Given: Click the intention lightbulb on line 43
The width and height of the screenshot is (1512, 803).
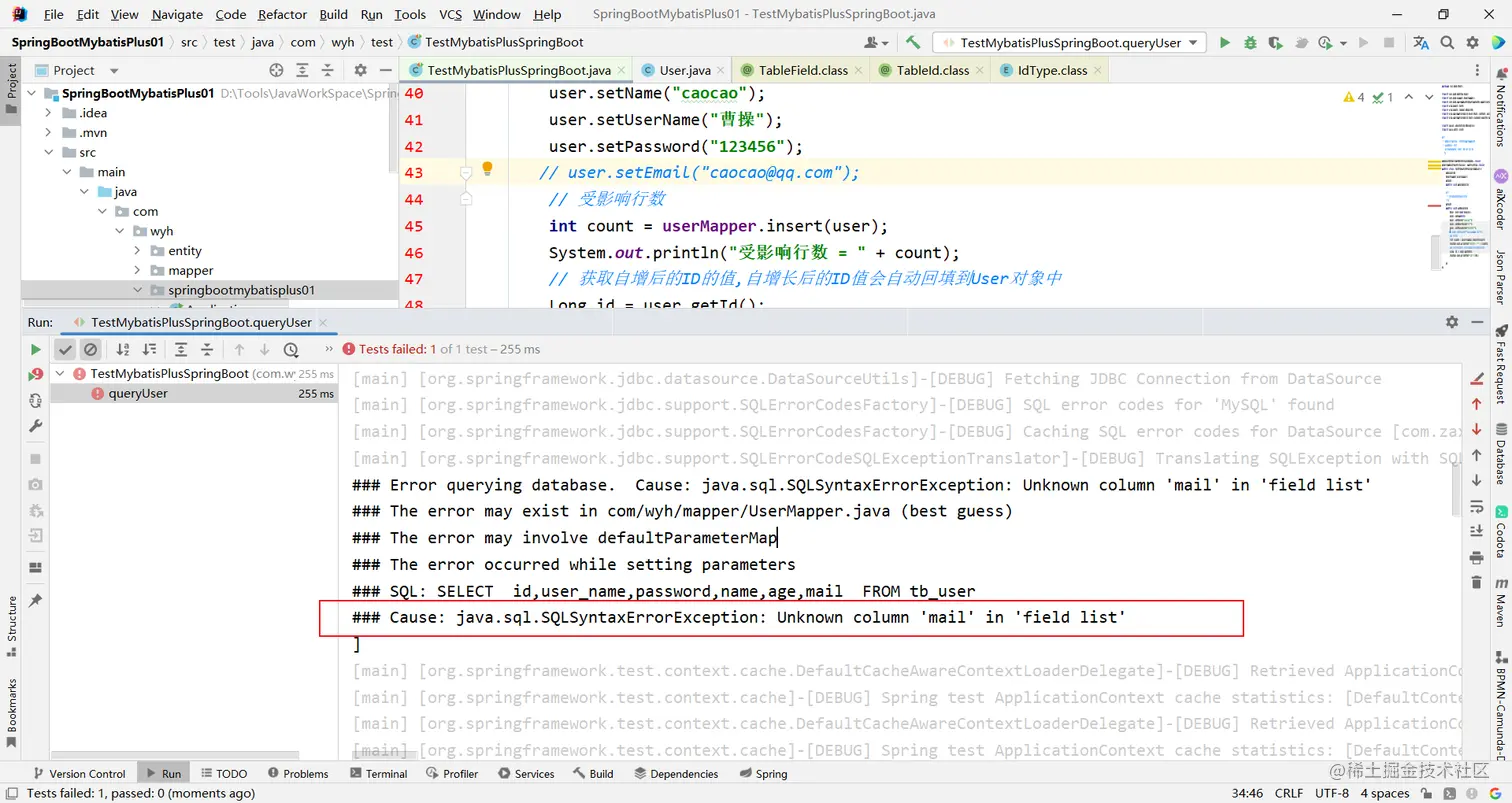Looking at the screenshot, I should coord(487,169).
